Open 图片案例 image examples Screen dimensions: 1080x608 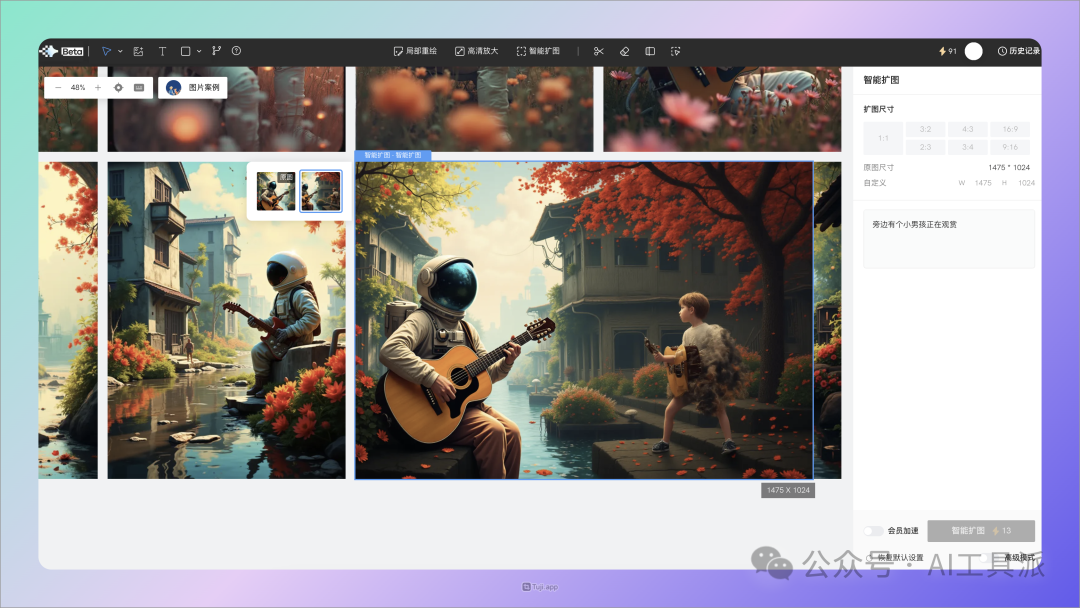coord(193,87)
